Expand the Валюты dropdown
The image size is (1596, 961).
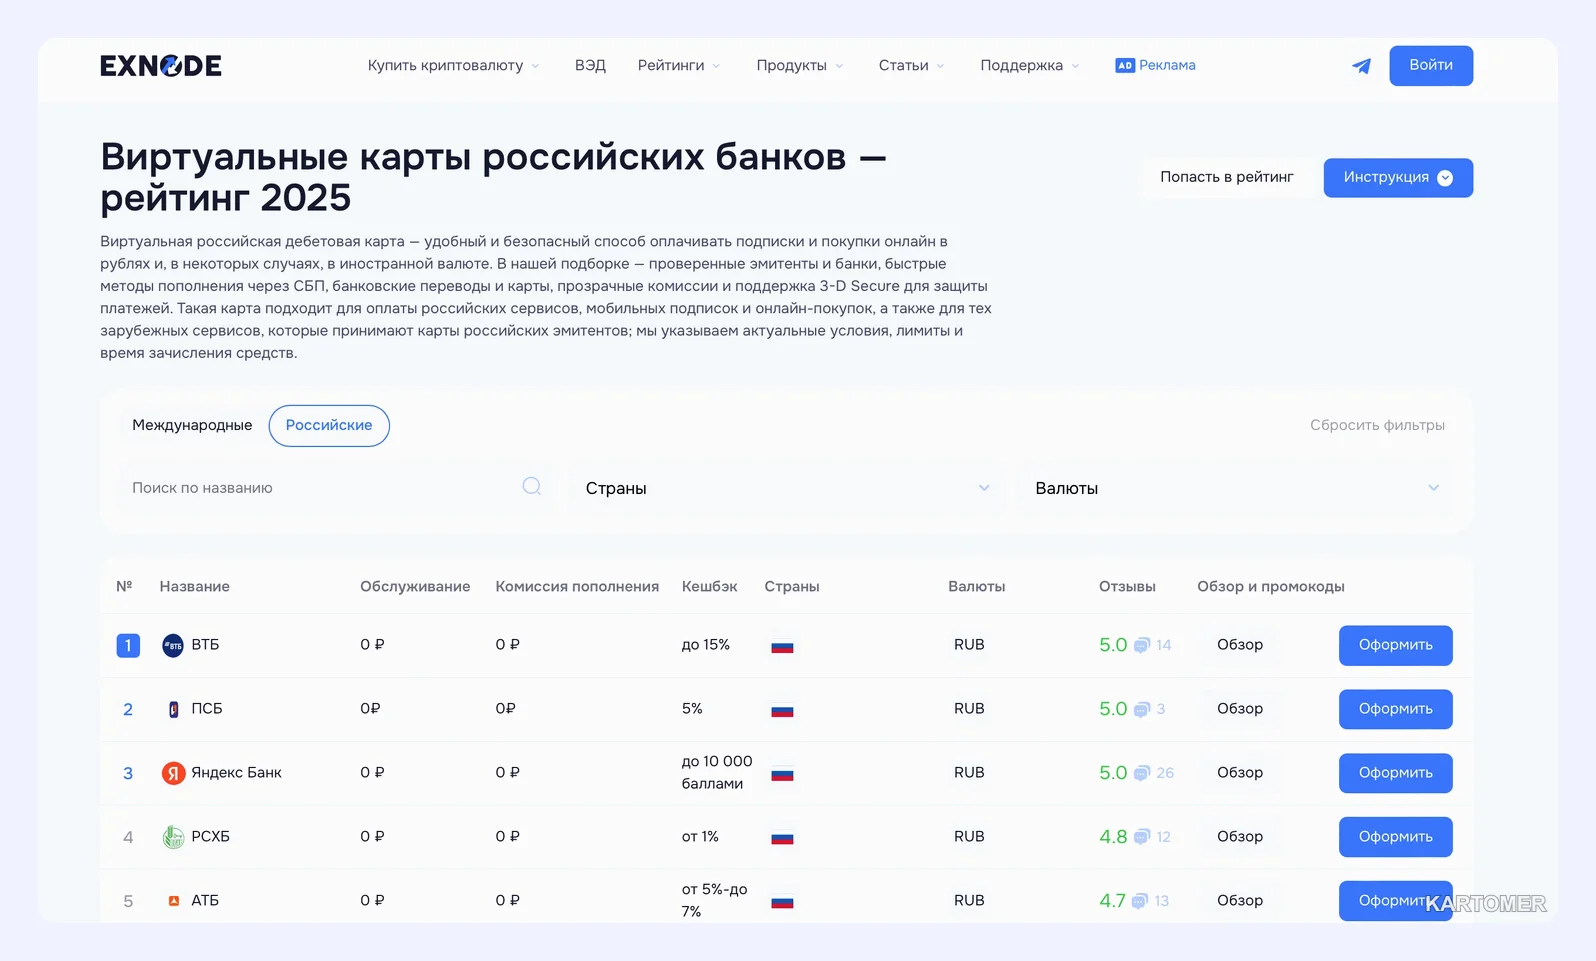click(x=1236, y=488)
